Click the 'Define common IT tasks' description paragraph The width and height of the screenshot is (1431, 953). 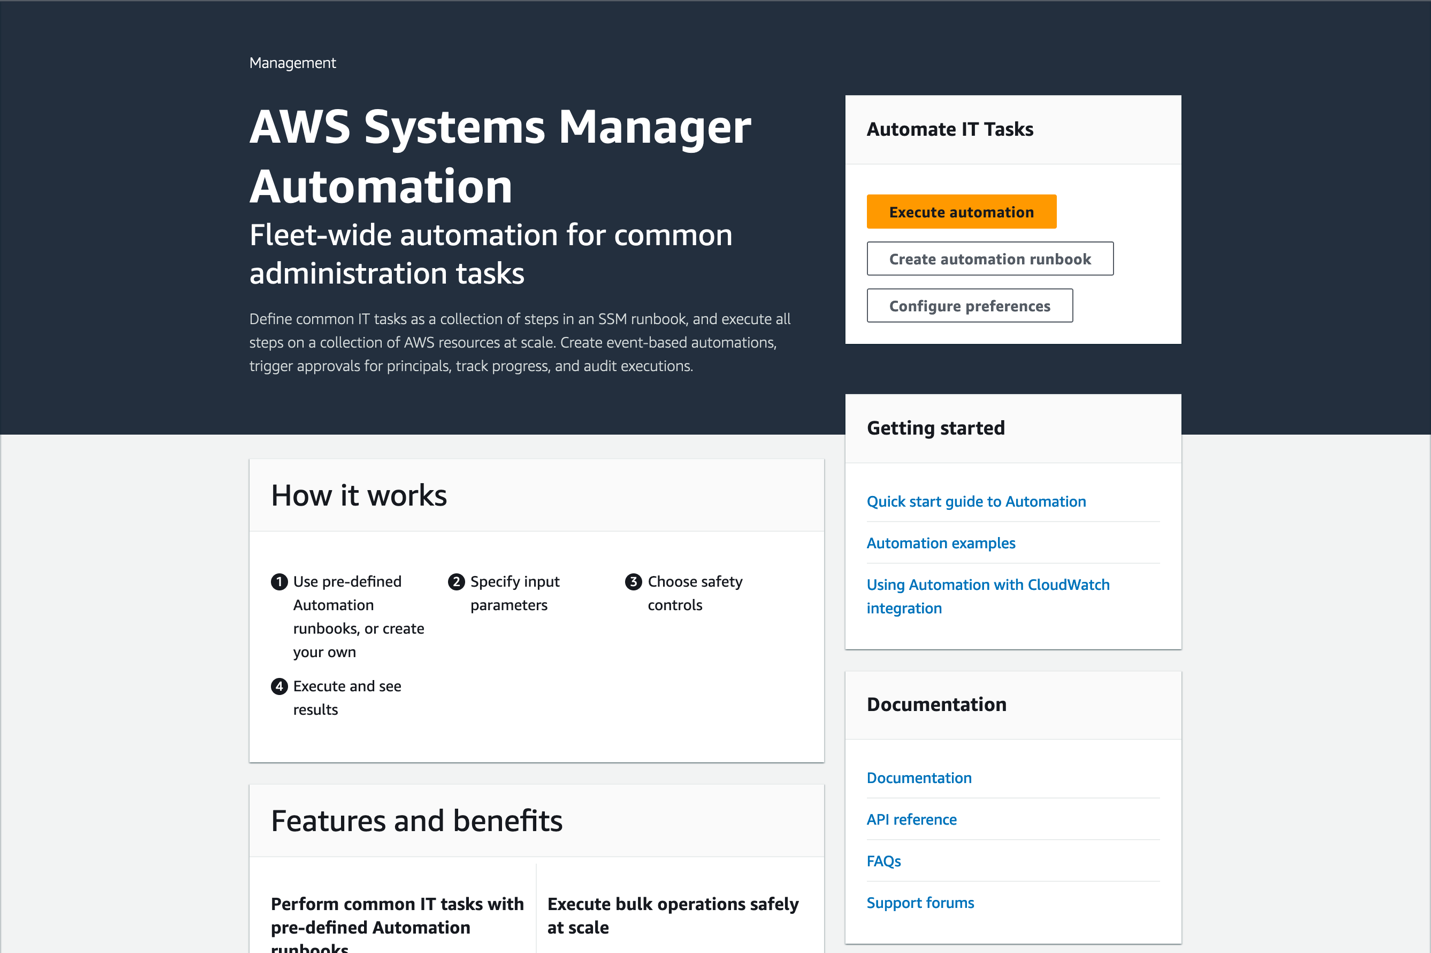coord(520,343)
